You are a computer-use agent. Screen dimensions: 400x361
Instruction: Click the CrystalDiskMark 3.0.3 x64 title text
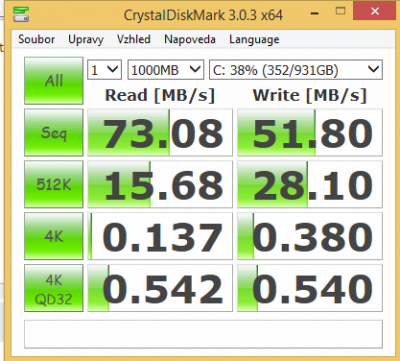(203, 15)
